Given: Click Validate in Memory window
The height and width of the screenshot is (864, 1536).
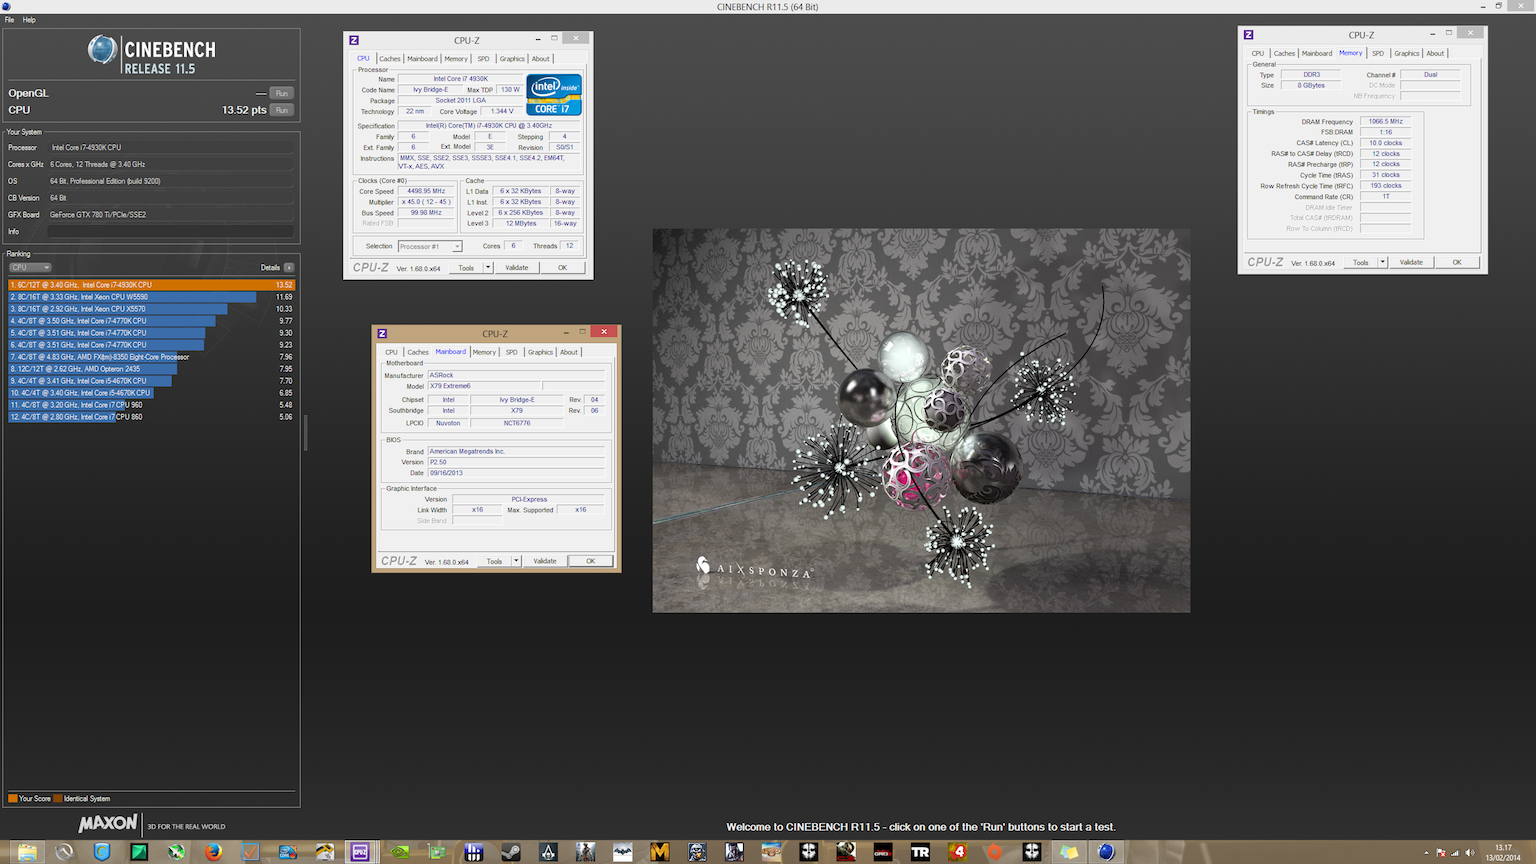Looking at the screenshot, I should pyautogui.click(x=1411, y=262).
